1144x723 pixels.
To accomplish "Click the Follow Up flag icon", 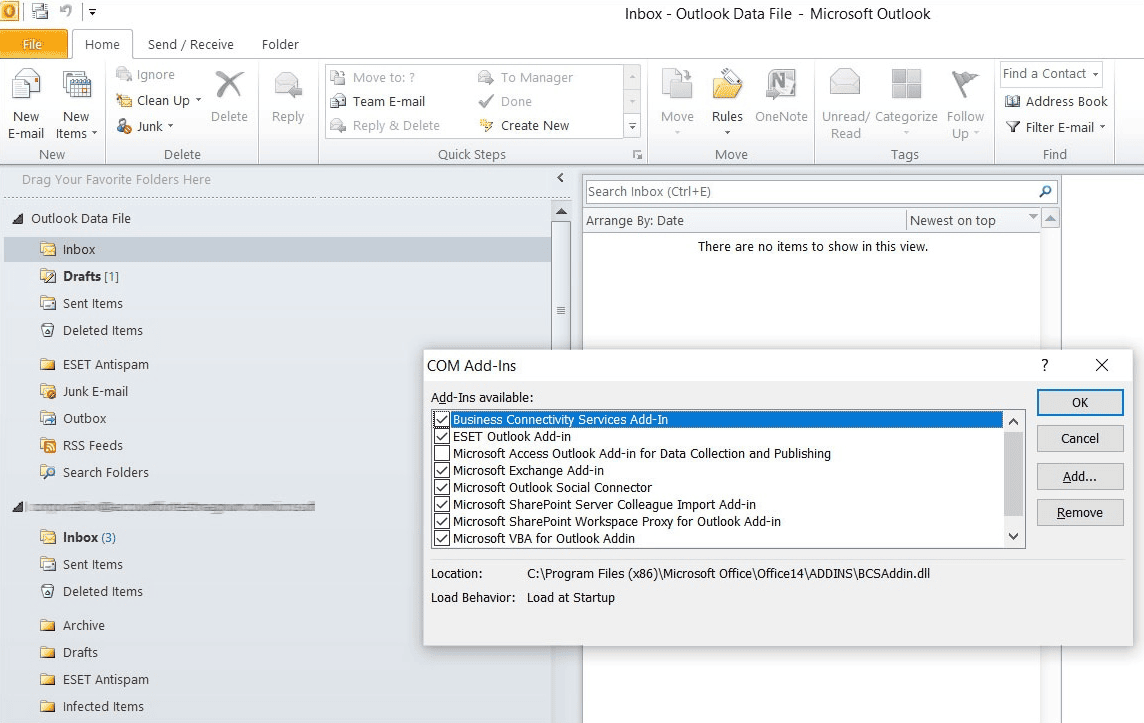I will [x=965, y=88].
